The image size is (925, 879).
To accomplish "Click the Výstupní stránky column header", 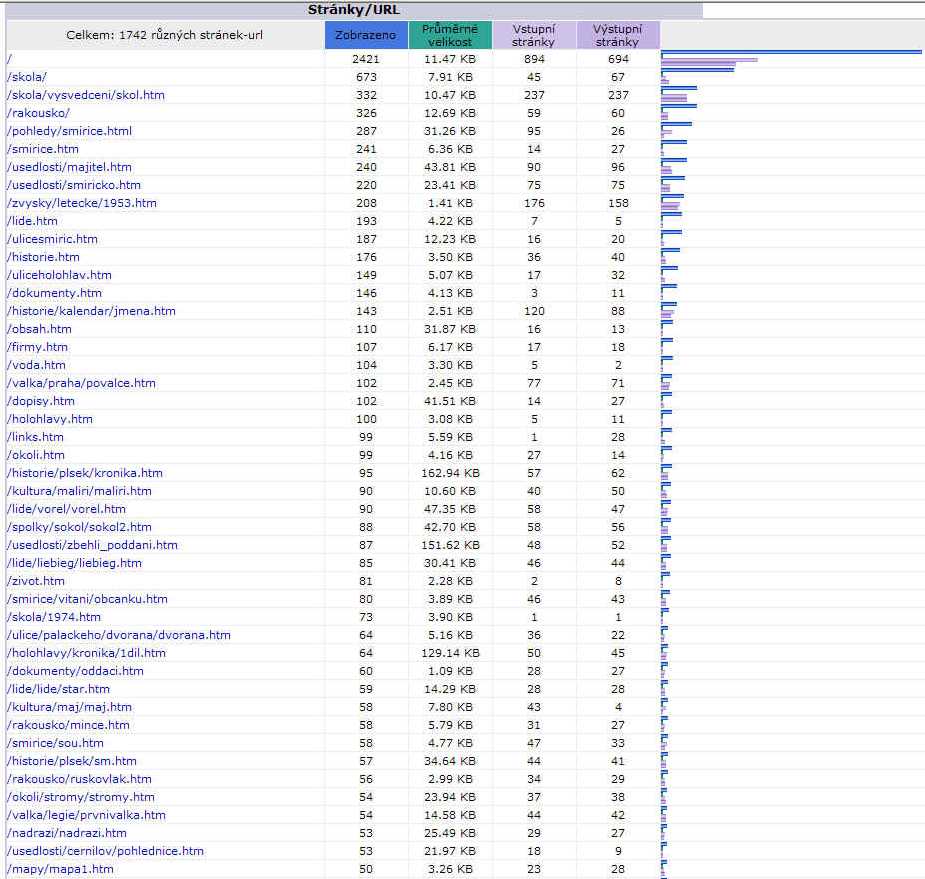I will point(618,35).
